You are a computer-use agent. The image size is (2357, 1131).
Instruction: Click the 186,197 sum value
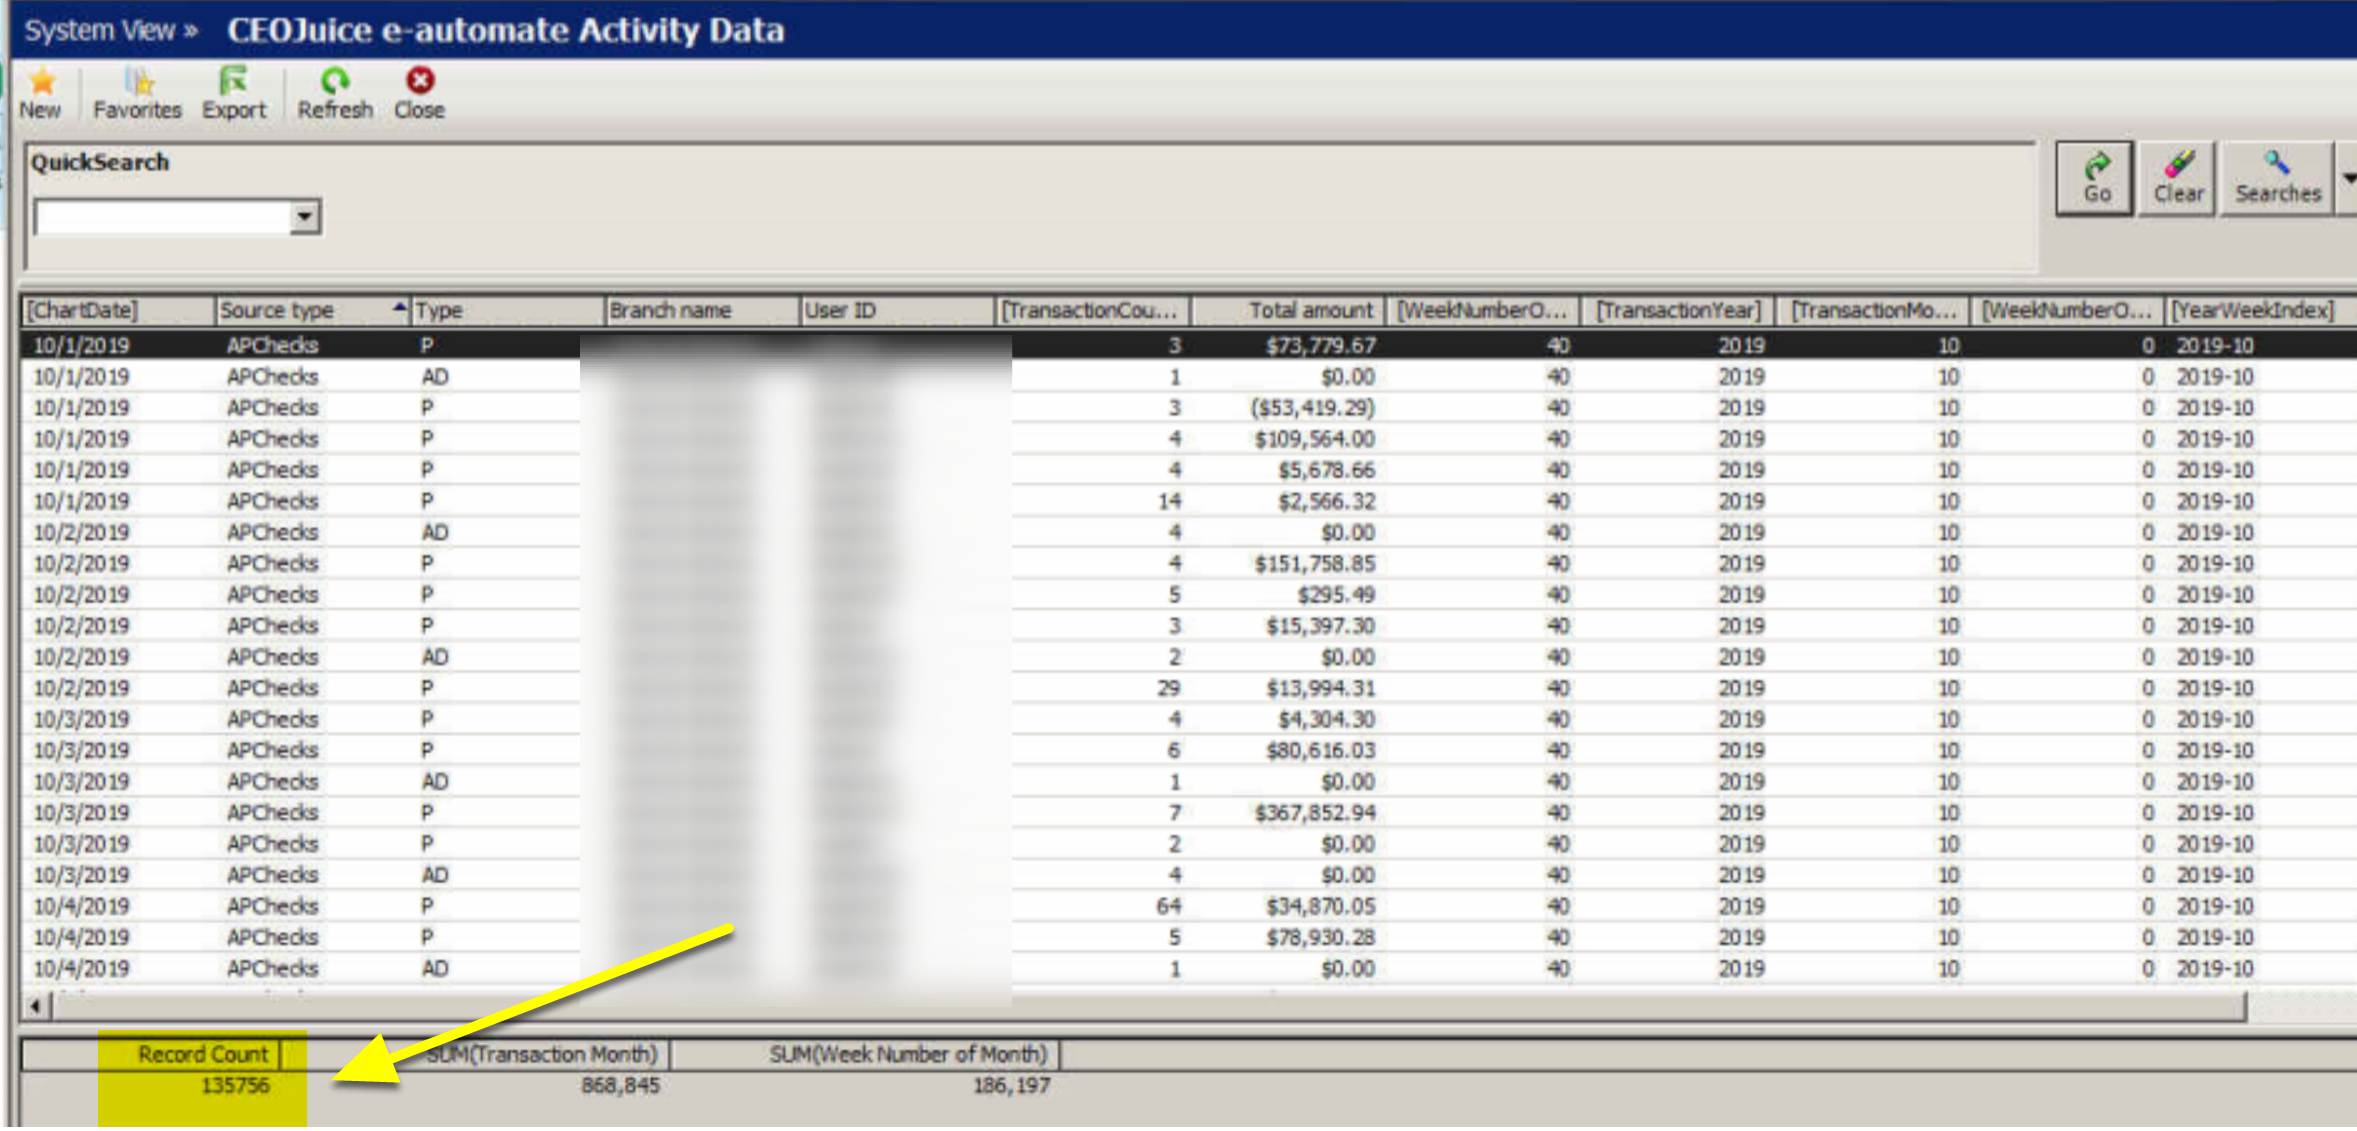1011,1085
